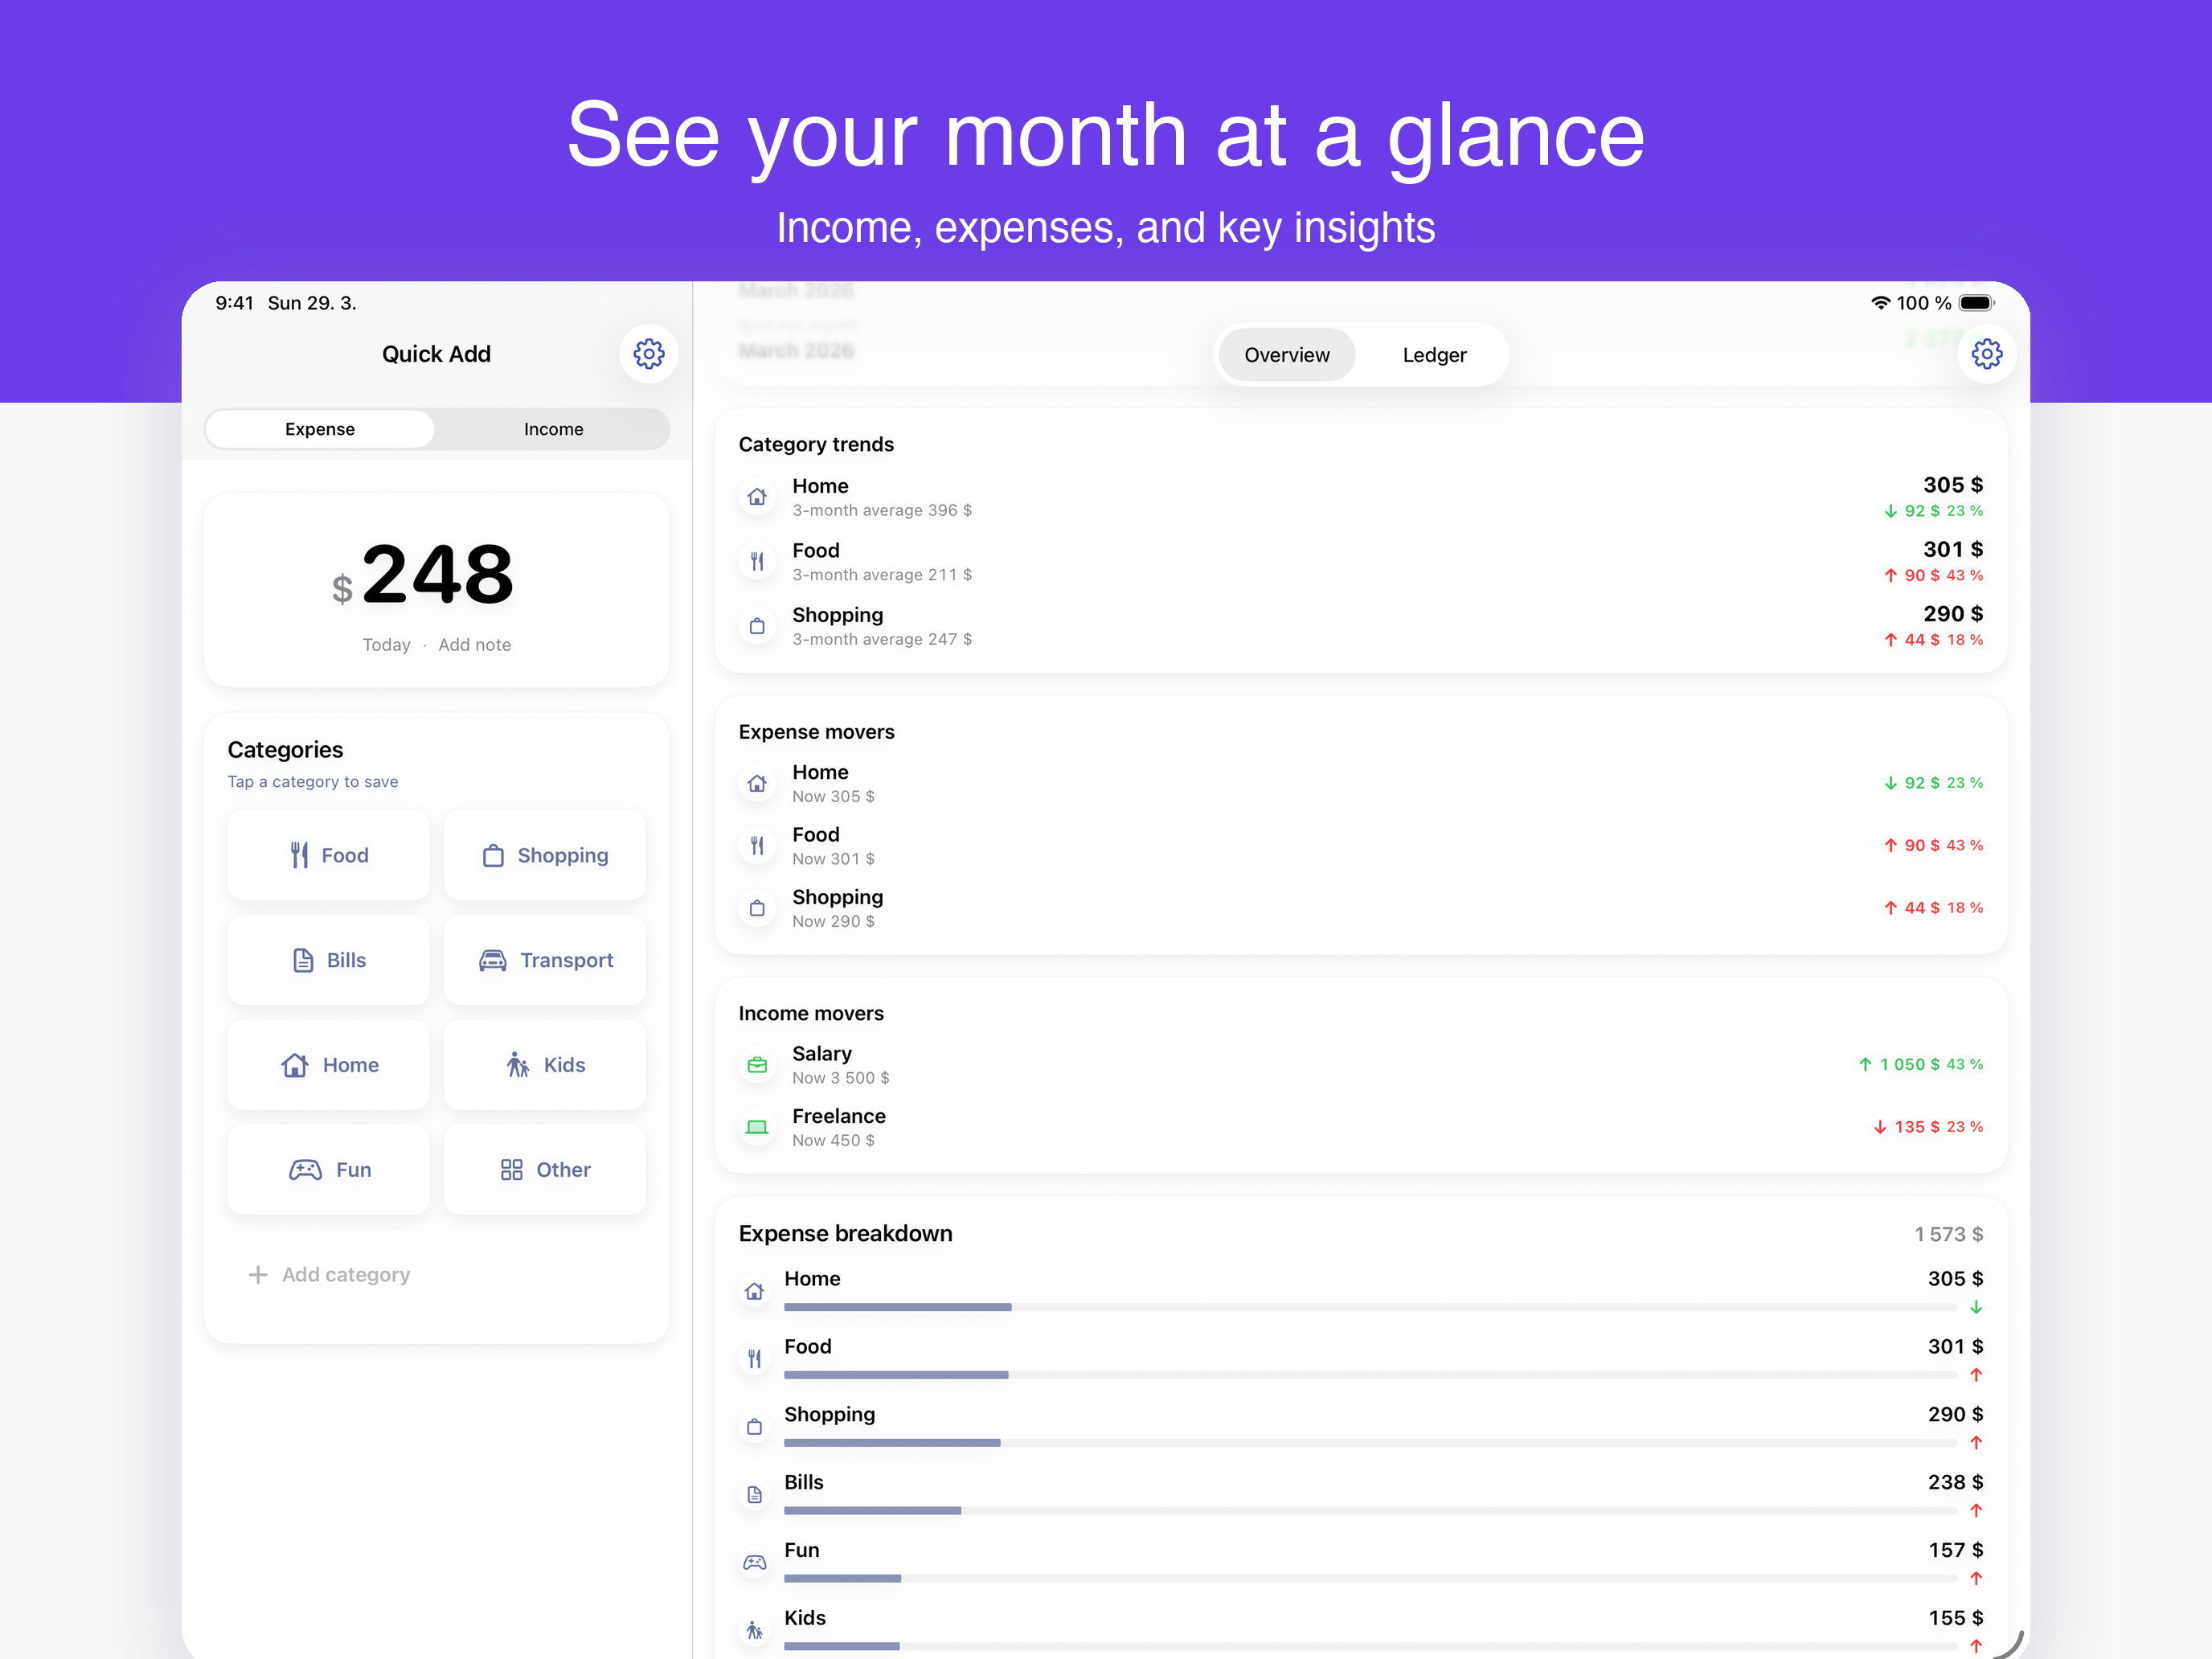This screenshot has height=1659, width=2212.
Task: Click 'Now 305 $' under Home
Action: 833,796
